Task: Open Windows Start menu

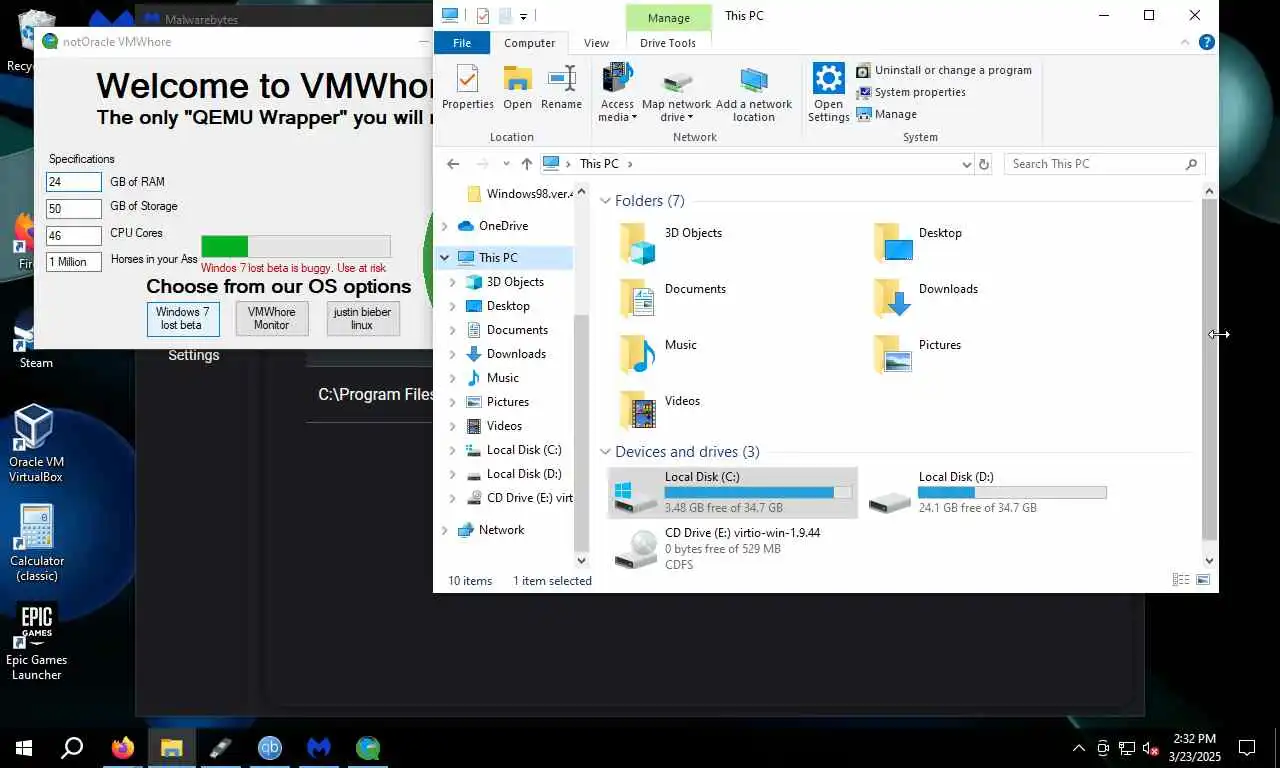Action: 24,747
